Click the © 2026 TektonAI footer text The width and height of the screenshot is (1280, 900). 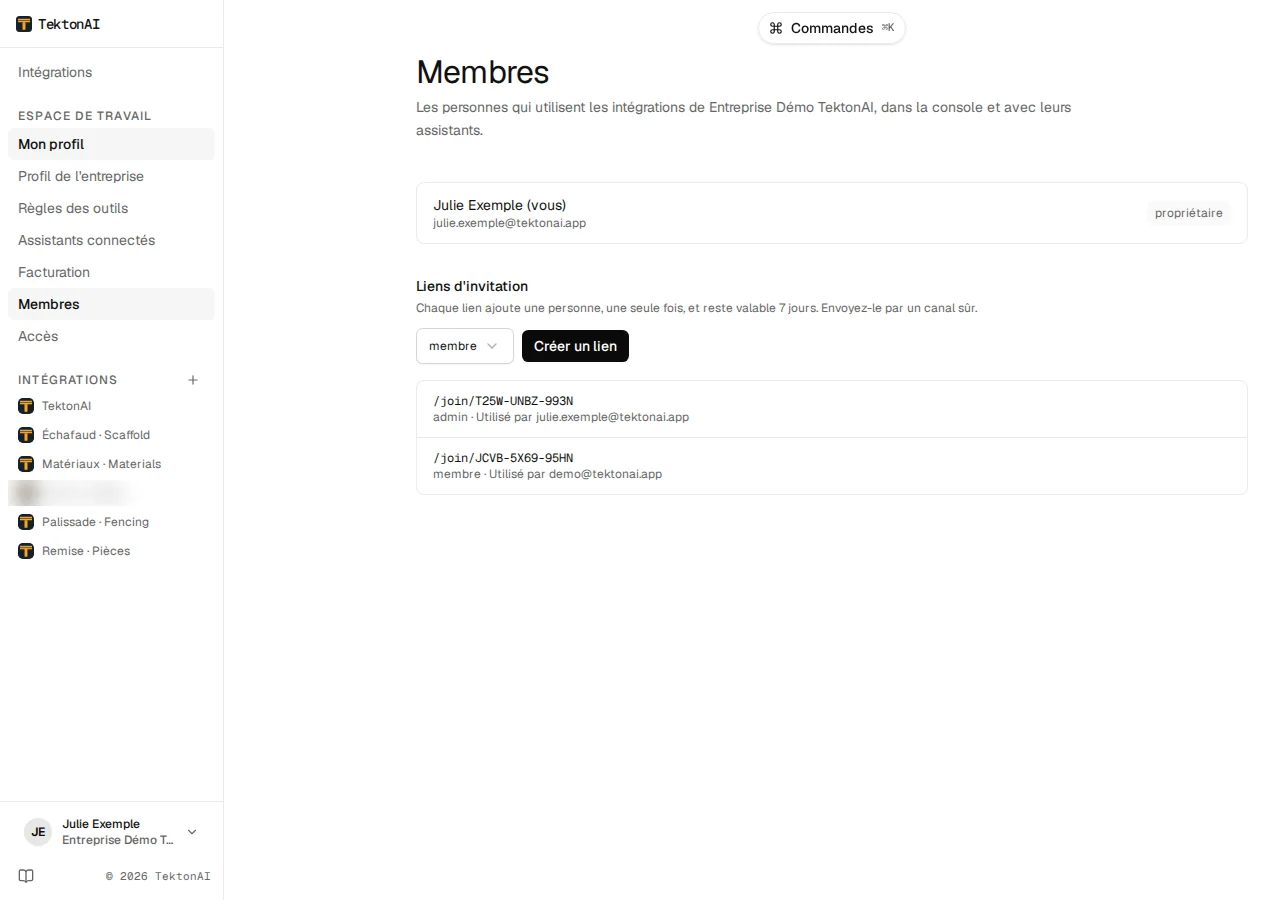point(158,876)
